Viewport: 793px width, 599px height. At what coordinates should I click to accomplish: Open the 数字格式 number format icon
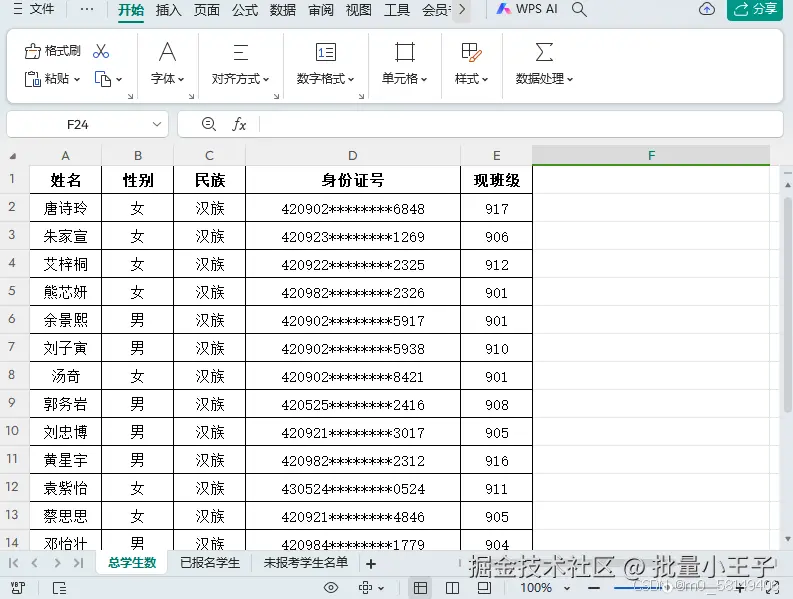pos(326,52)
